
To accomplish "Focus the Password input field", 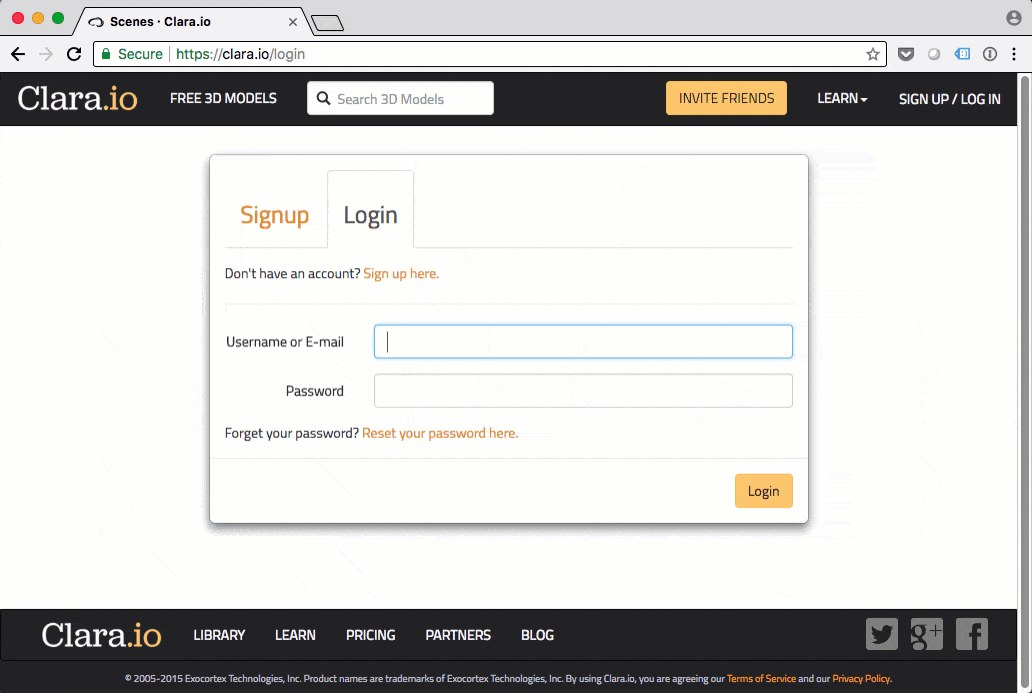I will point(583,391).
